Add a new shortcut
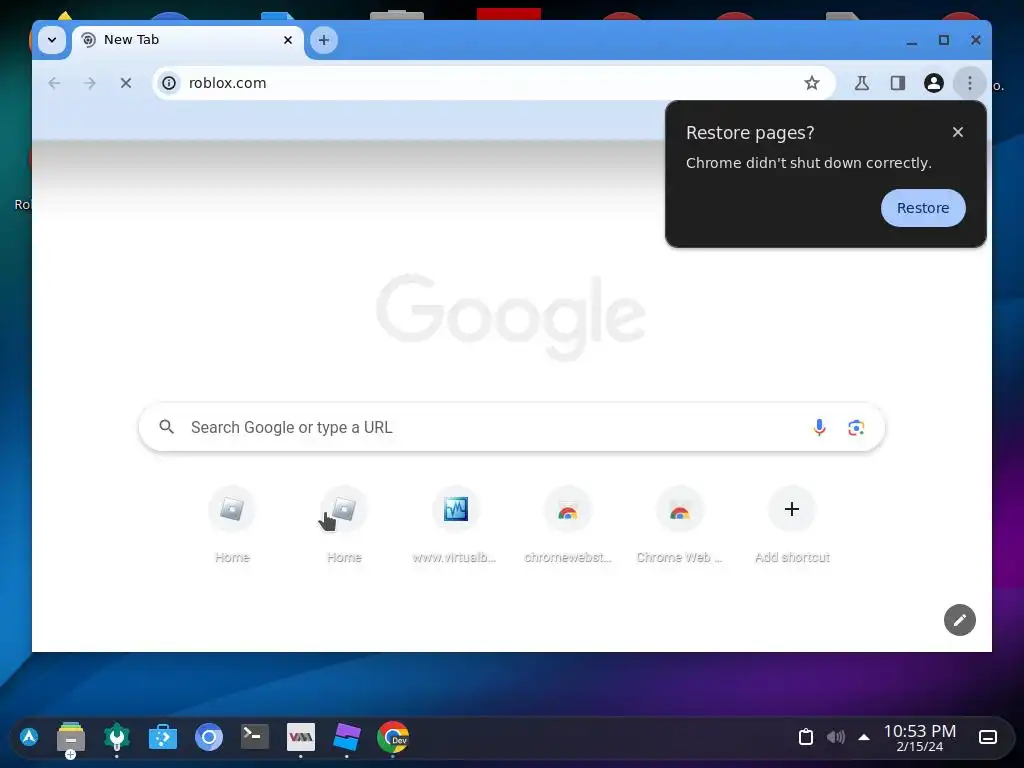 point(792,525)
